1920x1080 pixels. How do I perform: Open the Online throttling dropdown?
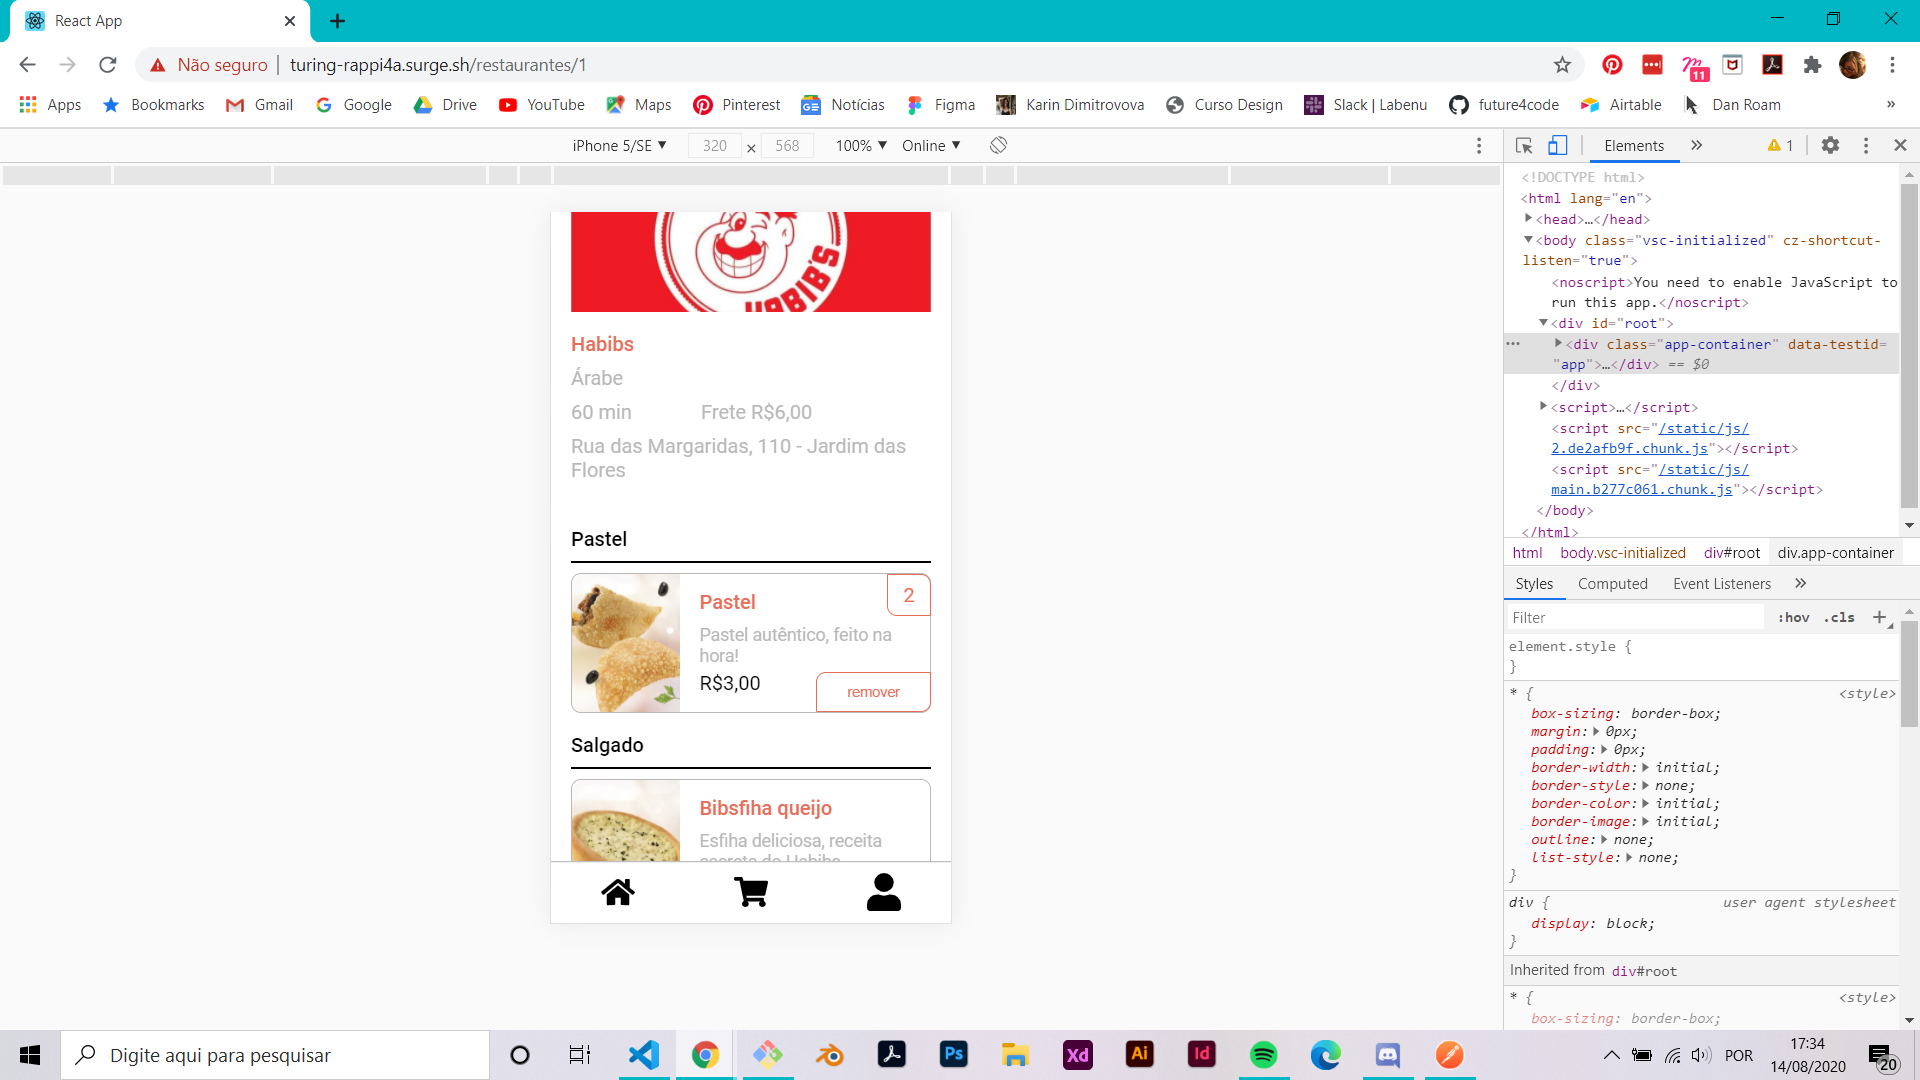[x=931, y=145]
